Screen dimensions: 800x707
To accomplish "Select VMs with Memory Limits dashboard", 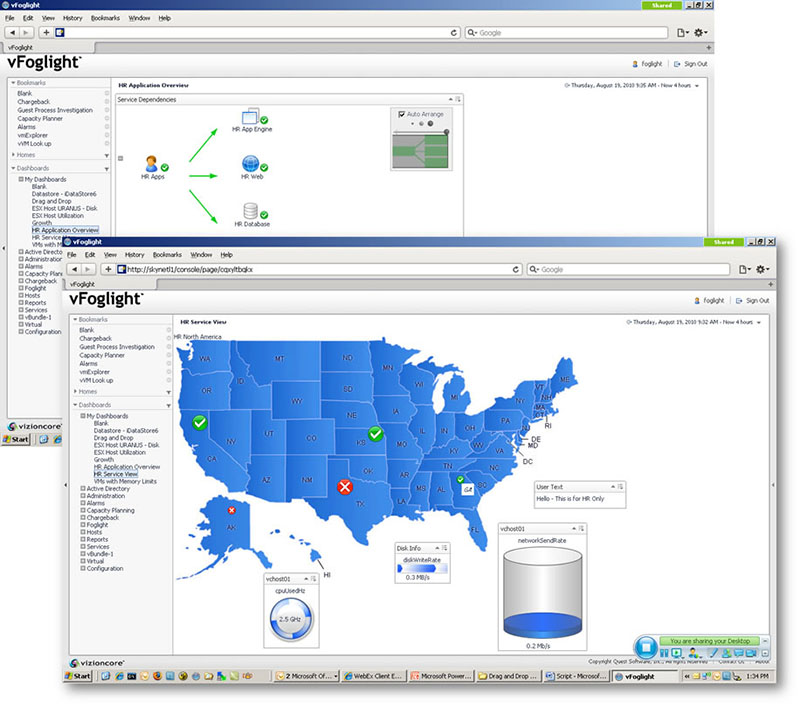I will pyautogui.click(x=125, y=481).
